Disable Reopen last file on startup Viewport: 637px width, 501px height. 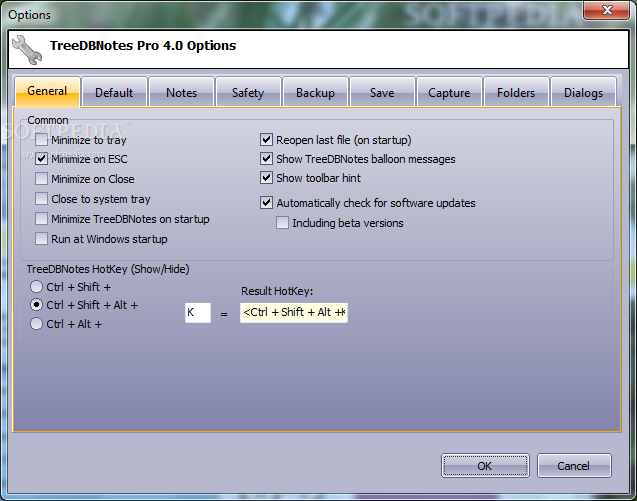pyautogui.click(x=266, y=140)
